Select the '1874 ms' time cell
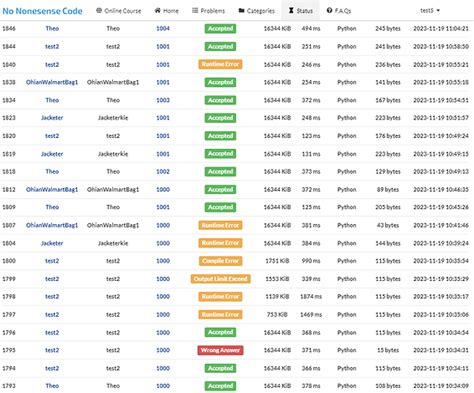The height and width of the screenshot is (393, 474). pos(311,297)
